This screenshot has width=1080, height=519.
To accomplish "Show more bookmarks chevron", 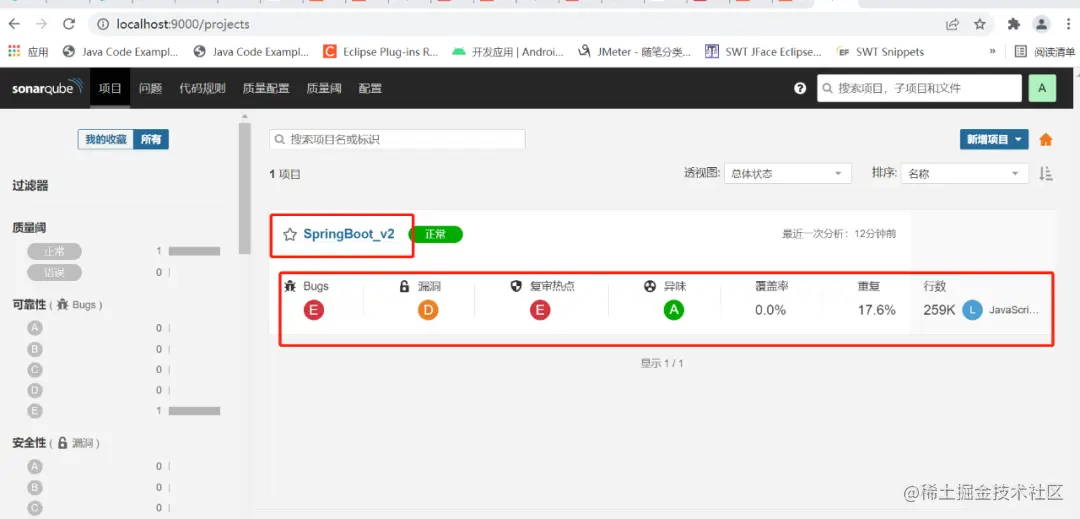I will tap(993, 52).
